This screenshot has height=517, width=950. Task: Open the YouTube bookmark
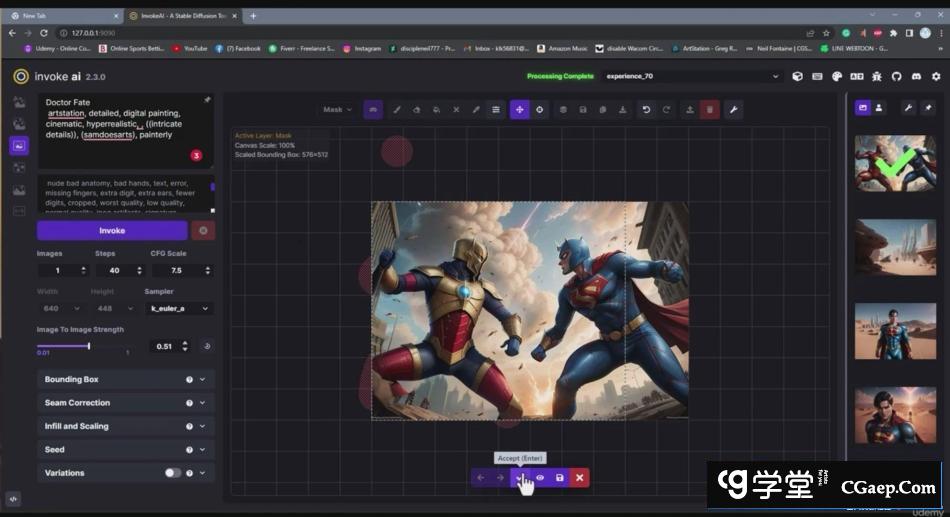[190, 48]
